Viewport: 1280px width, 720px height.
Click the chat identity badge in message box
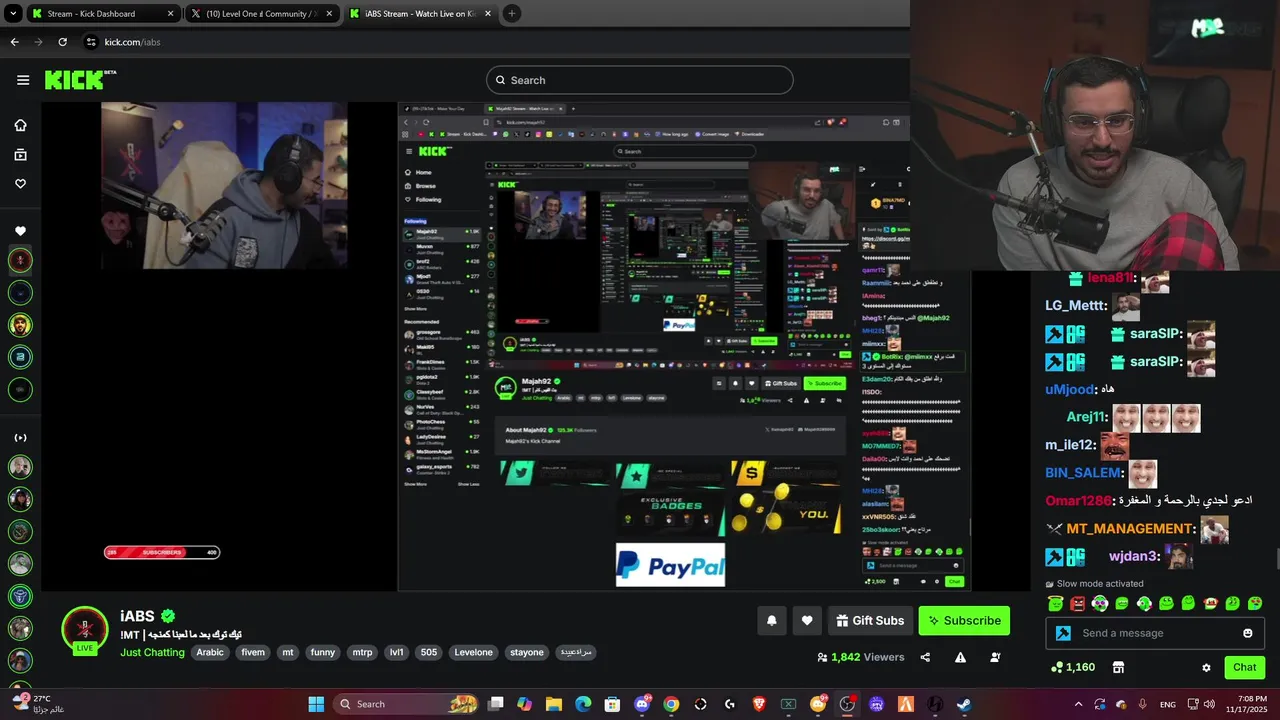pos(1063,633)
